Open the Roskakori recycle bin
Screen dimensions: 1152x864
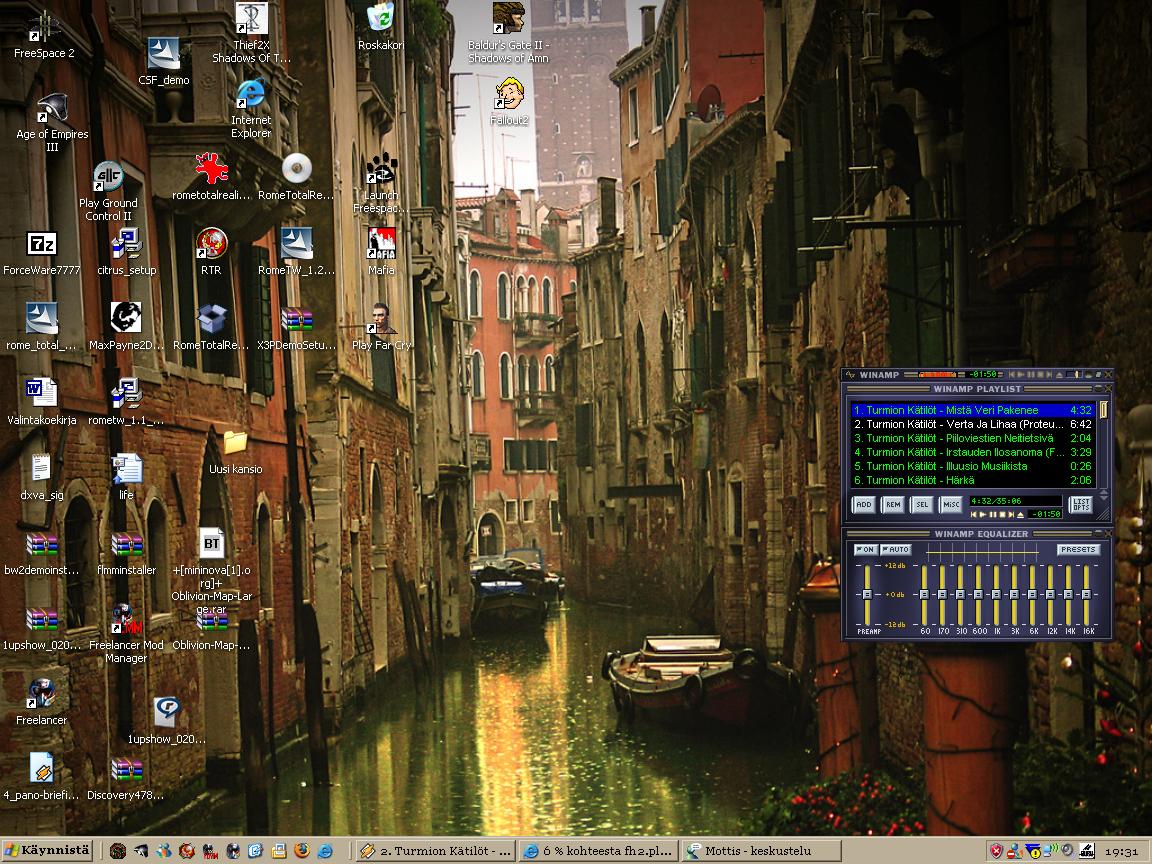[x=381, y=26]
